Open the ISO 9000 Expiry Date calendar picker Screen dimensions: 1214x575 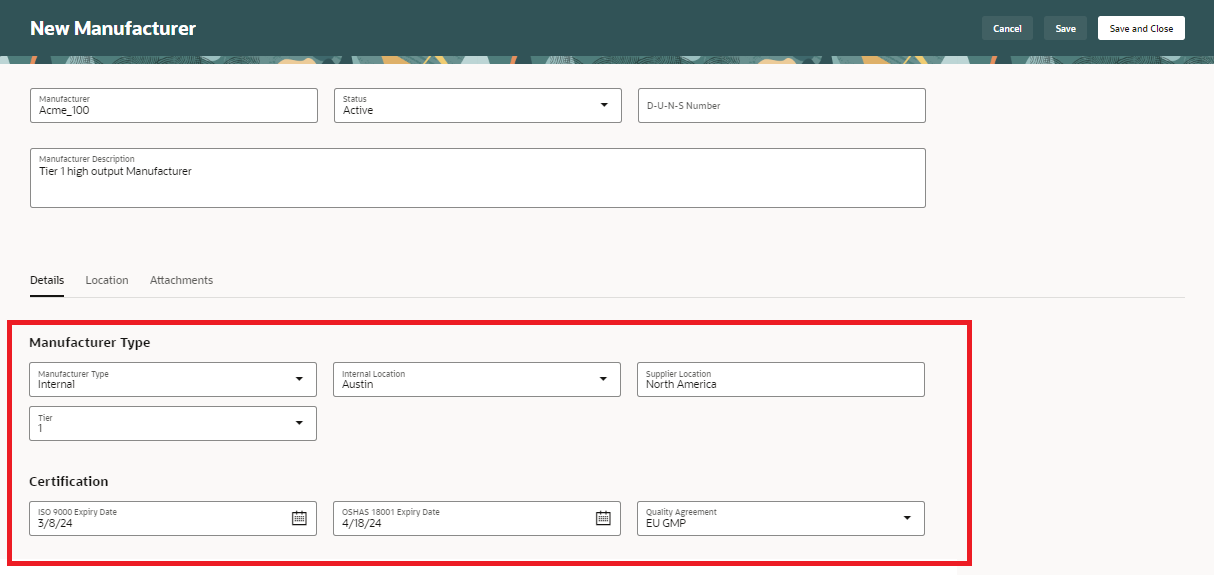point(299,518)
